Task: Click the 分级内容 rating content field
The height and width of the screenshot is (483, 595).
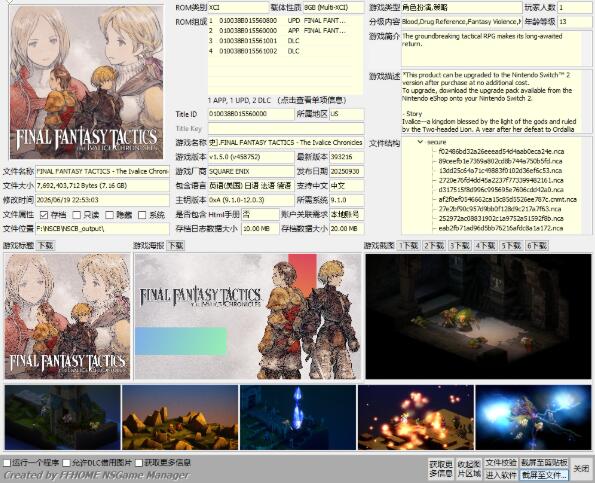Action: (461, 22)
